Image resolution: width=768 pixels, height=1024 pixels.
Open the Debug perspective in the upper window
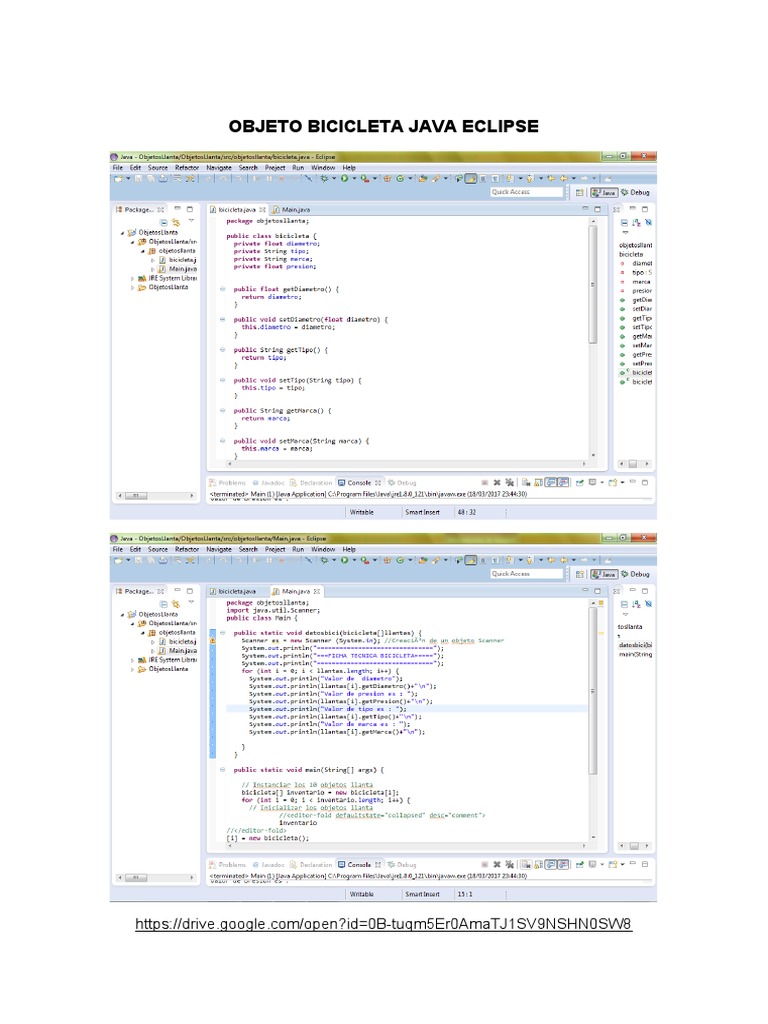635,192
